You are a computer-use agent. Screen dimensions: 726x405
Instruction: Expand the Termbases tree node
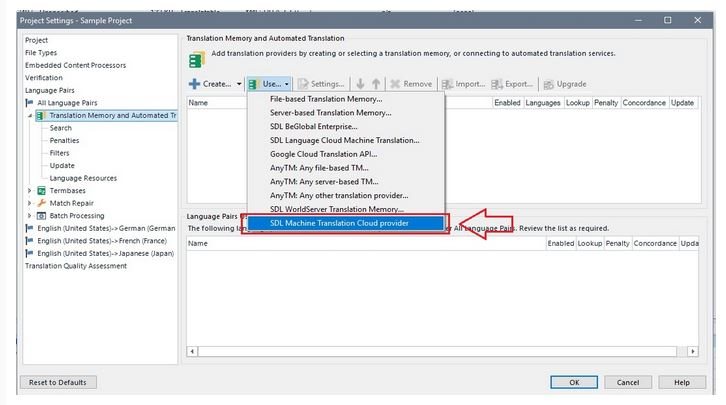[30, 191]
